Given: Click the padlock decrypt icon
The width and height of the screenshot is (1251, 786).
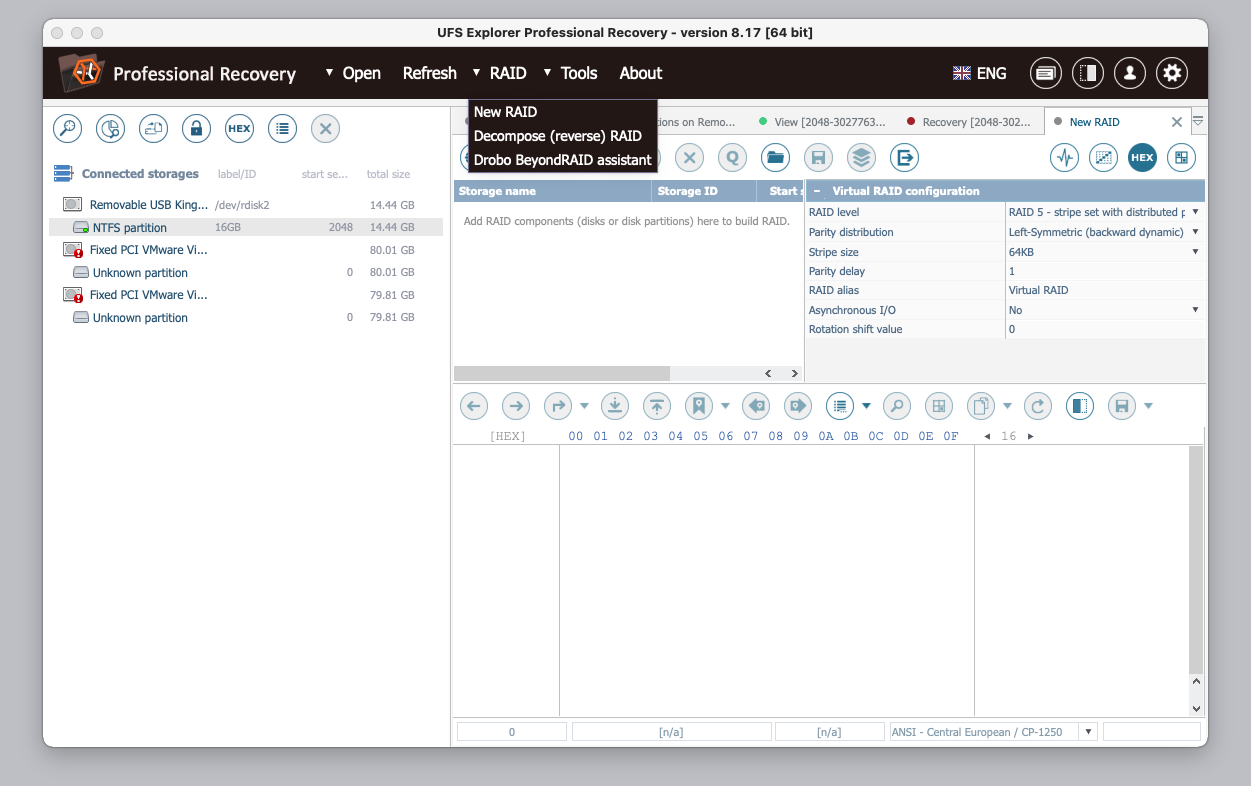Looking at the screenshot, I should 196,128.
